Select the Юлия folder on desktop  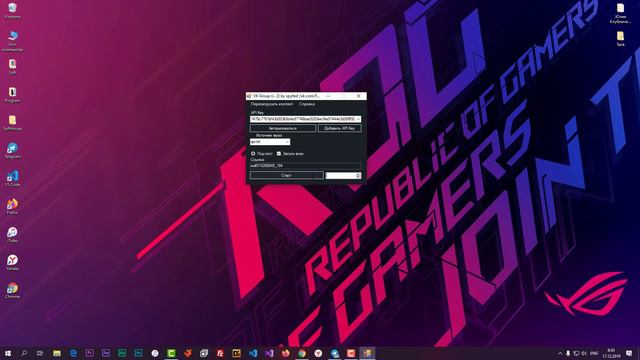[620, 13]
